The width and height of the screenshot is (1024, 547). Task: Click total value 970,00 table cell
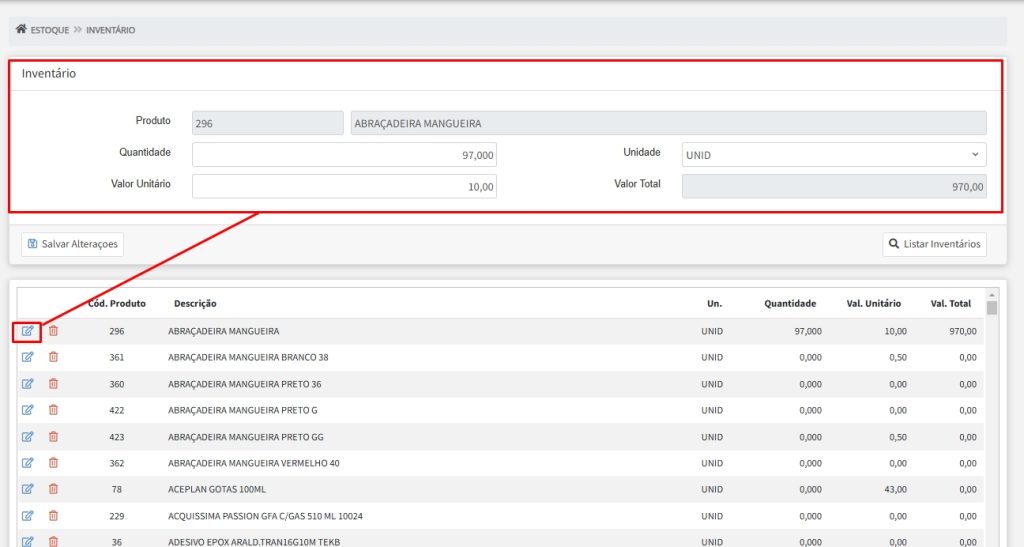click(x=963, y=331)
